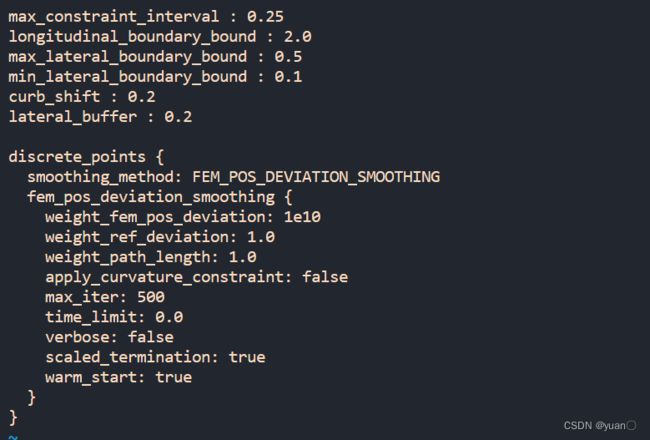
Task: Click the weight_ref_deviation value 1.0
Action: [x=261, y=237]
